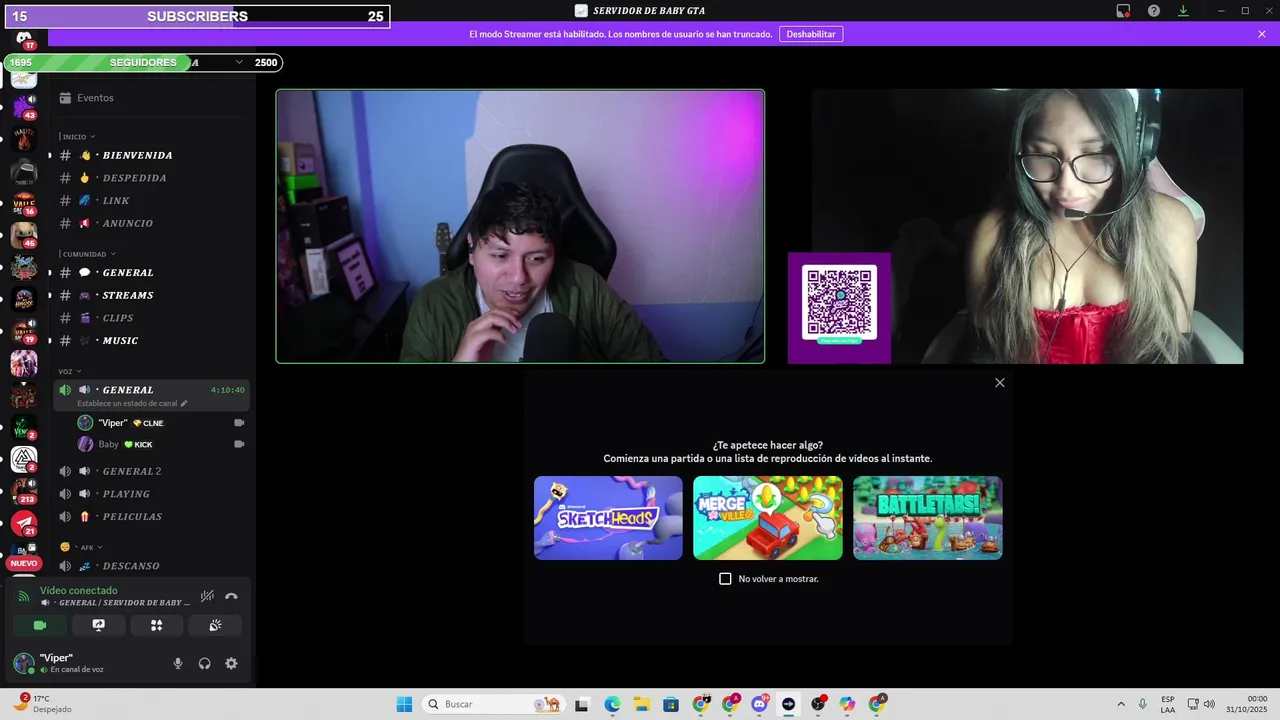This screenshot has width=1280, height=720.
Task: Mute the microphone in user panel
Action: (x=178, y=663)
